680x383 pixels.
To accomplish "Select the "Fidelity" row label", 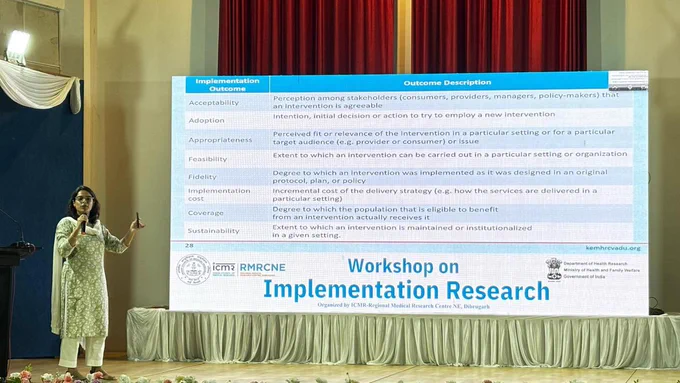I will coord(202,177).
